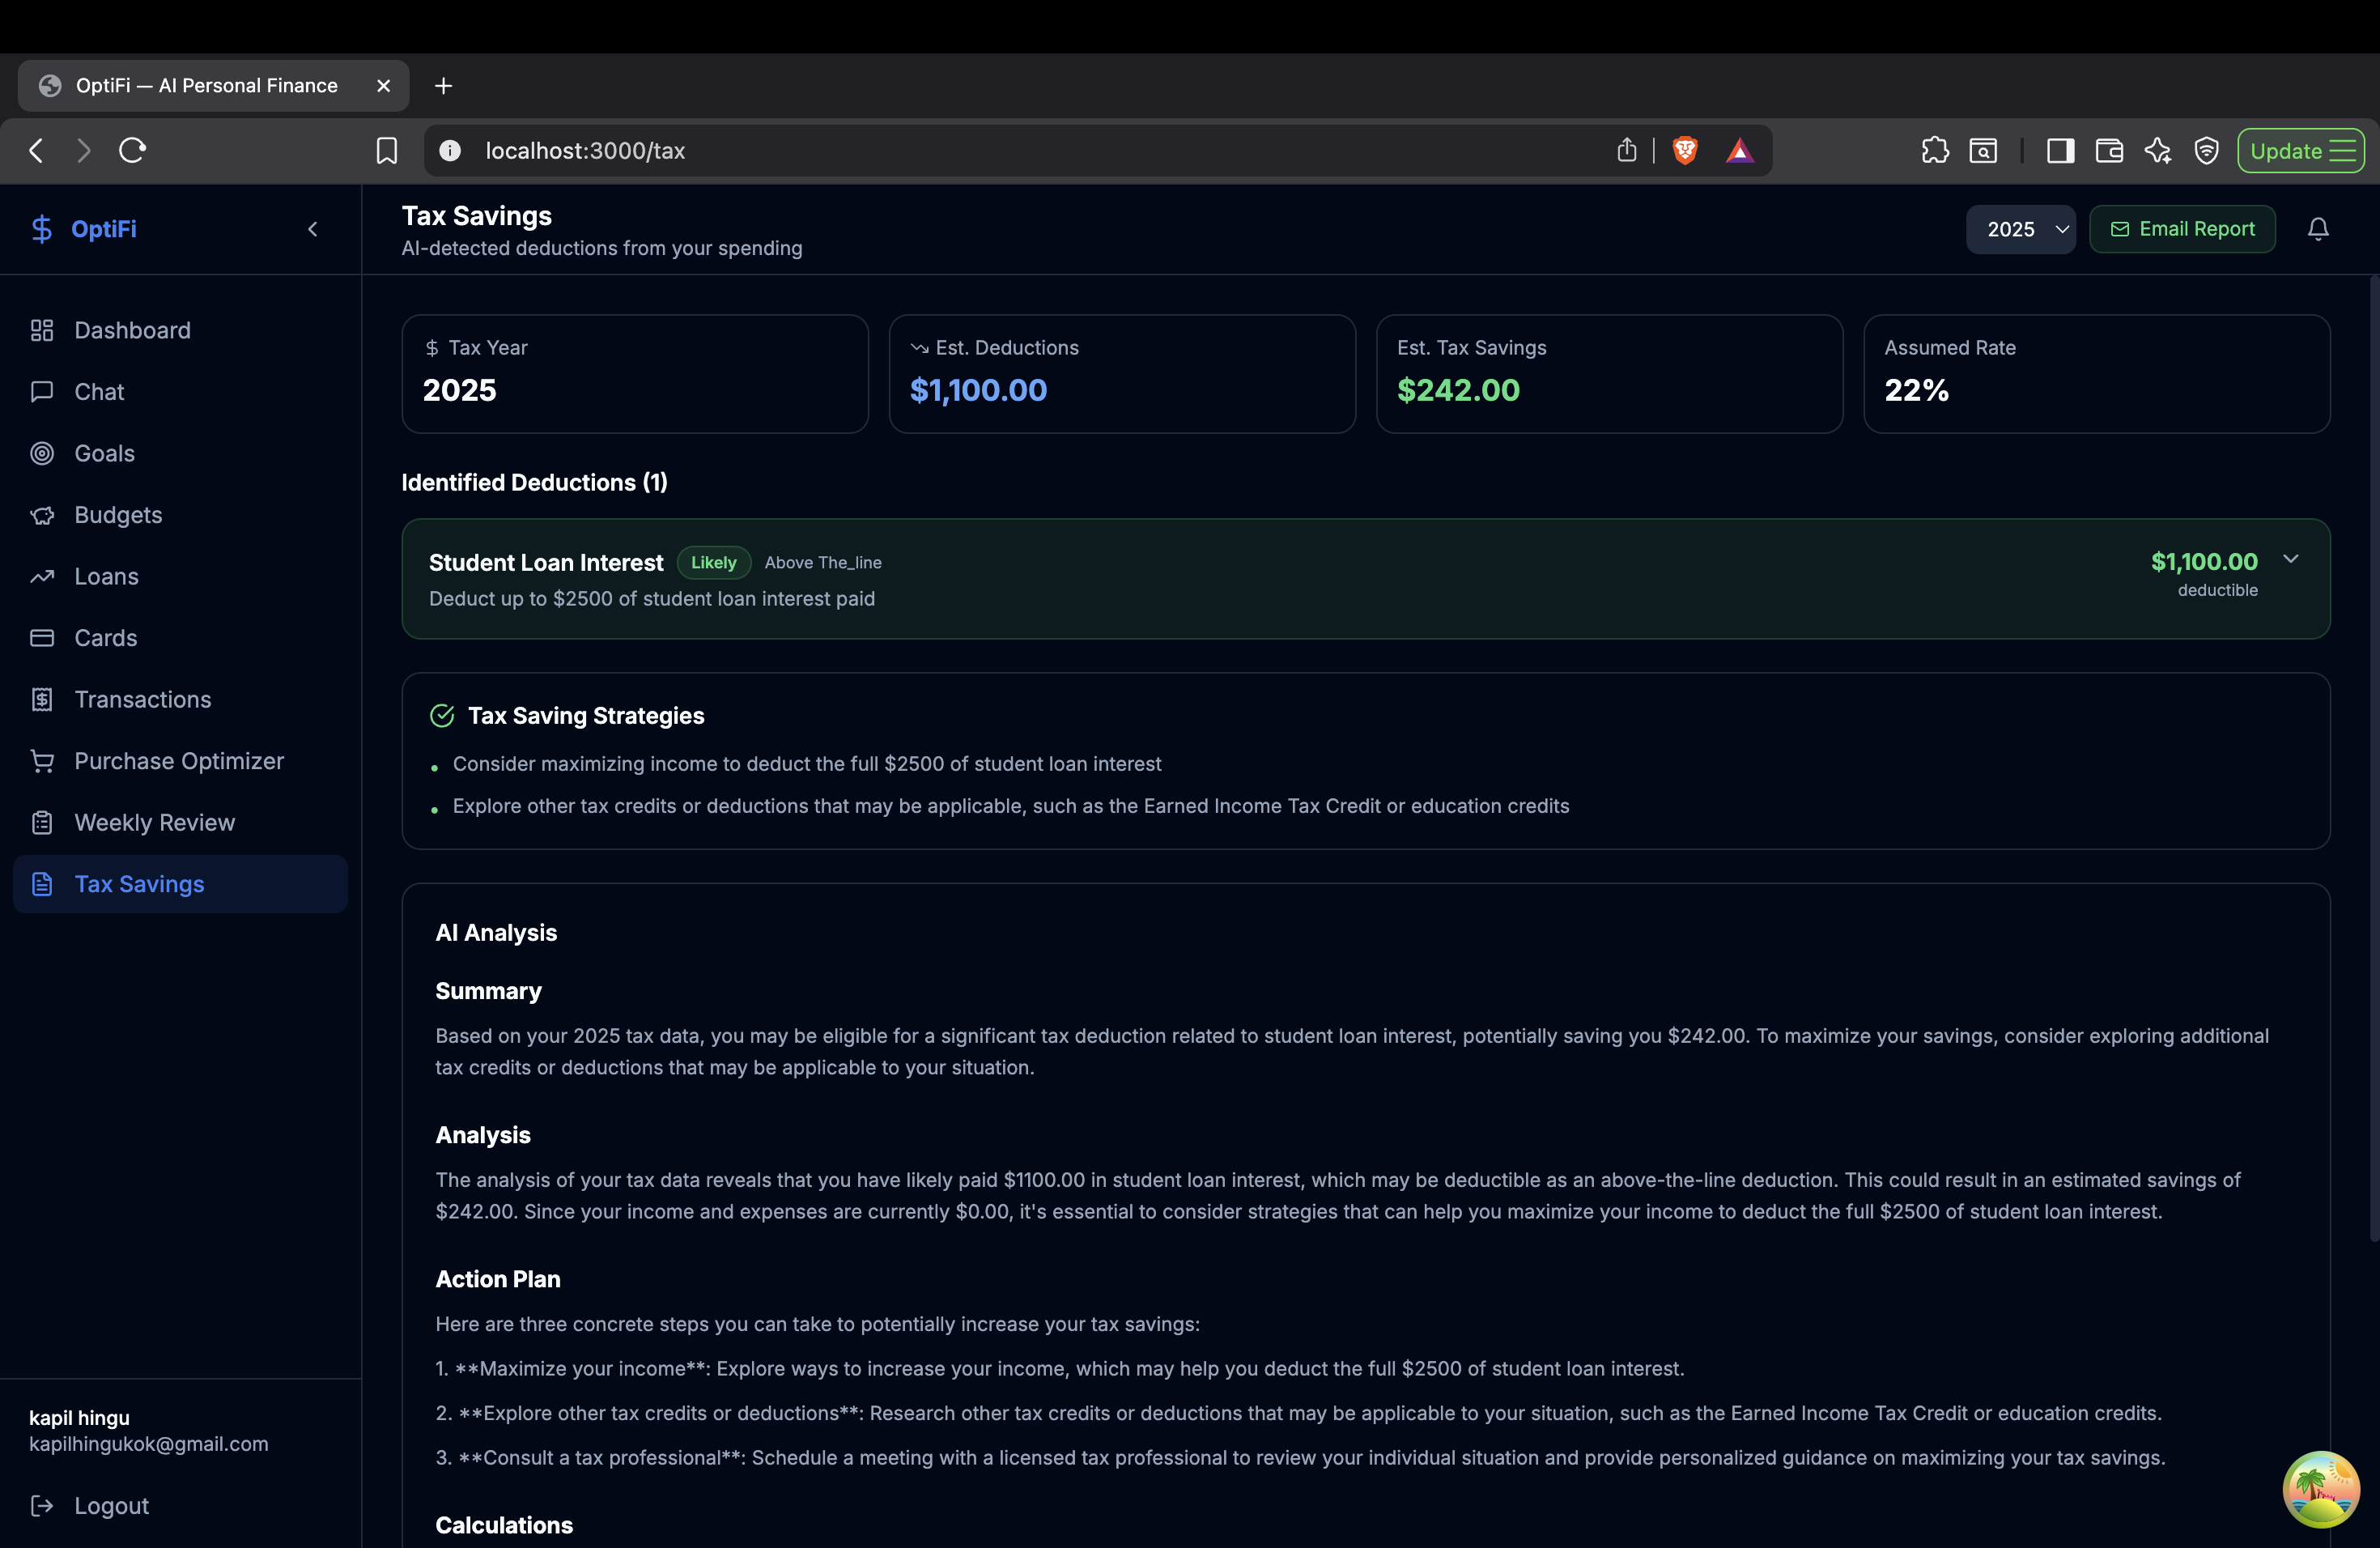This screenshot has height=1548, width=2380.
Task: Click the Leo AI sparkle icon
Action: (2157, 150)
